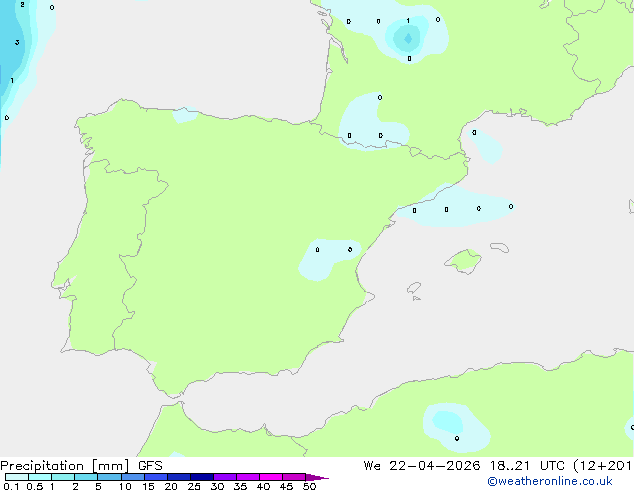This screenshot has height=490, width=634.
Task: Click the 50 mm arrow tip of legend
Action: click(x=317, y=477)
